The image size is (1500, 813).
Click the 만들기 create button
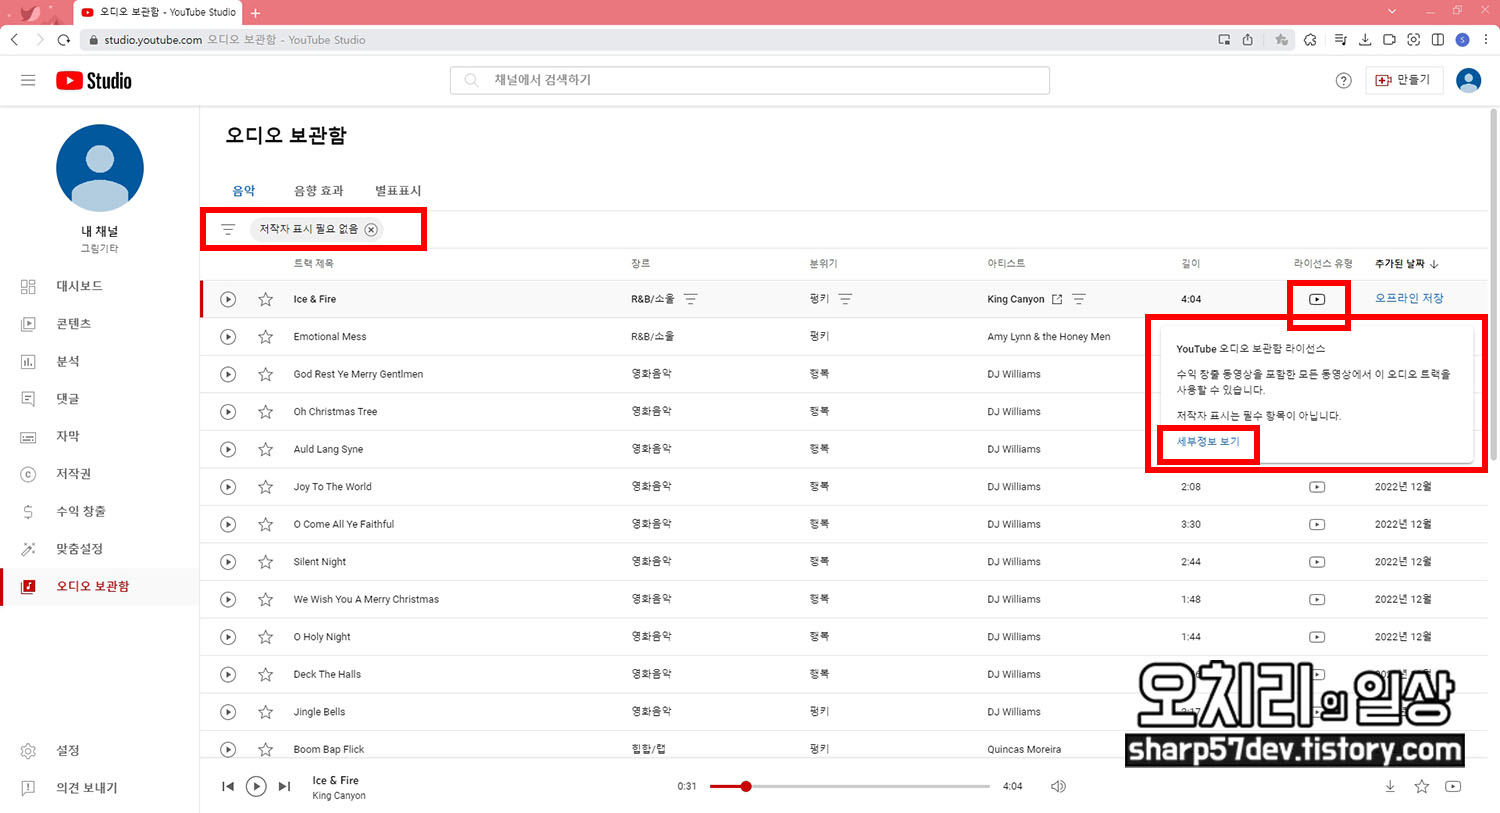click(1404, 80)
